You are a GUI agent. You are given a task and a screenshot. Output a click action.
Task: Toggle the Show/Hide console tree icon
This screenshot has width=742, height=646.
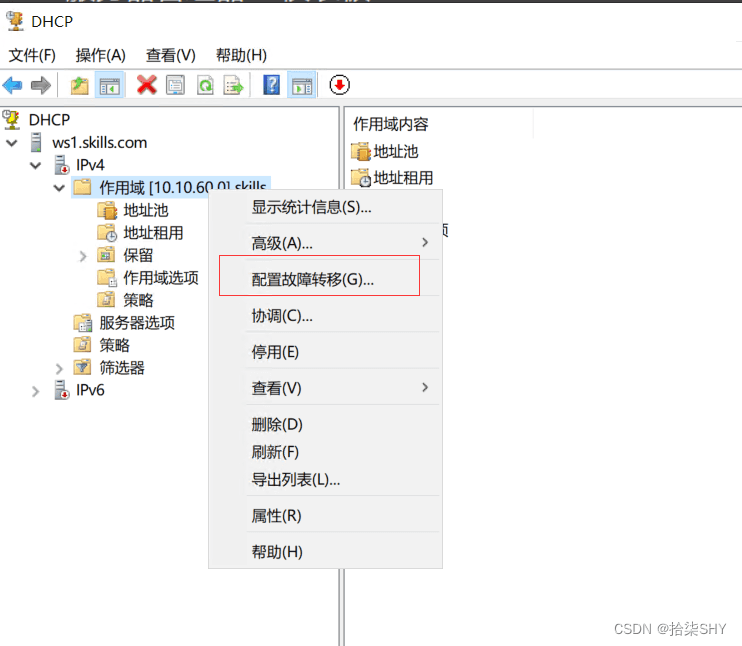[x=110, y=86]
